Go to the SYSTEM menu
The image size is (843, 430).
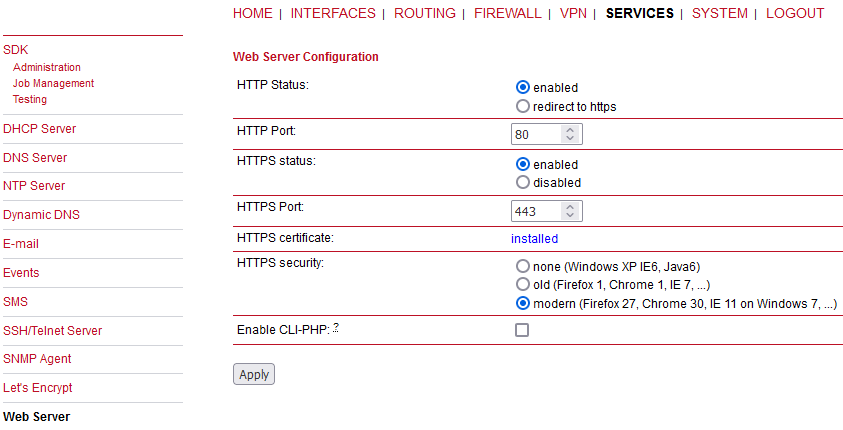(719, 13)
